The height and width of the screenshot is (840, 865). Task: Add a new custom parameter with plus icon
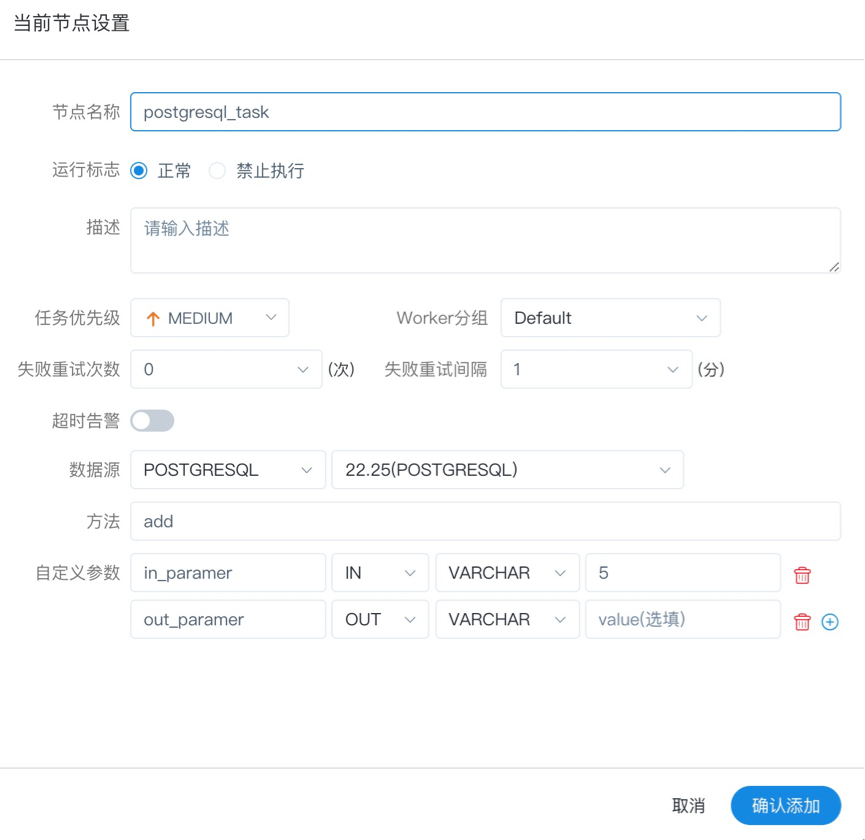tap(829, 622)
